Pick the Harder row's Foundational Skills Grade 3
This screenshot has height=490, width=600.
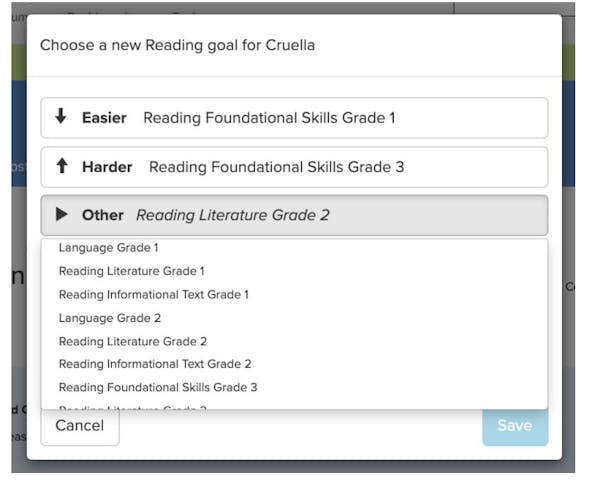(276, 167)
